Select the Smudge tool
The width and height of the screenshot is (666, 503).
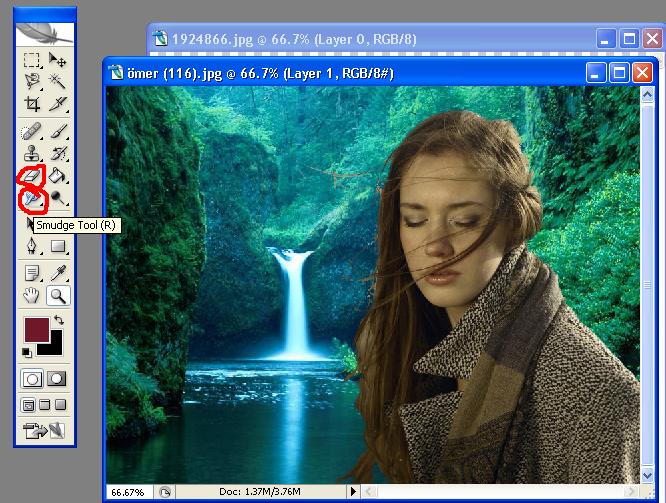(32, 198)
